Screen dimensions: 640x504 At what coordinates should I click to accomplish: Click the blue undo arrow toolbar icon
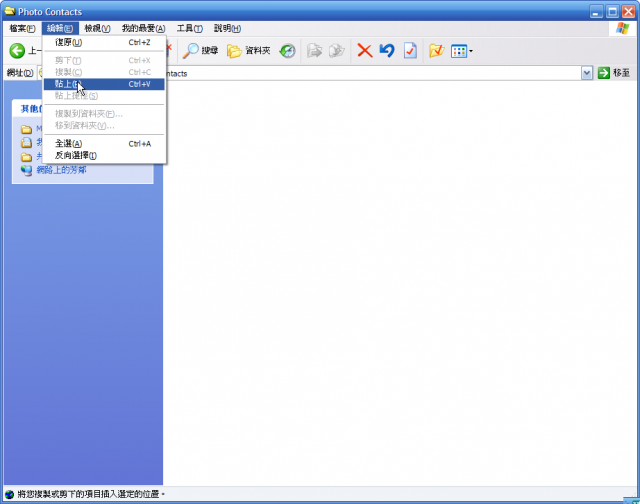387,51
